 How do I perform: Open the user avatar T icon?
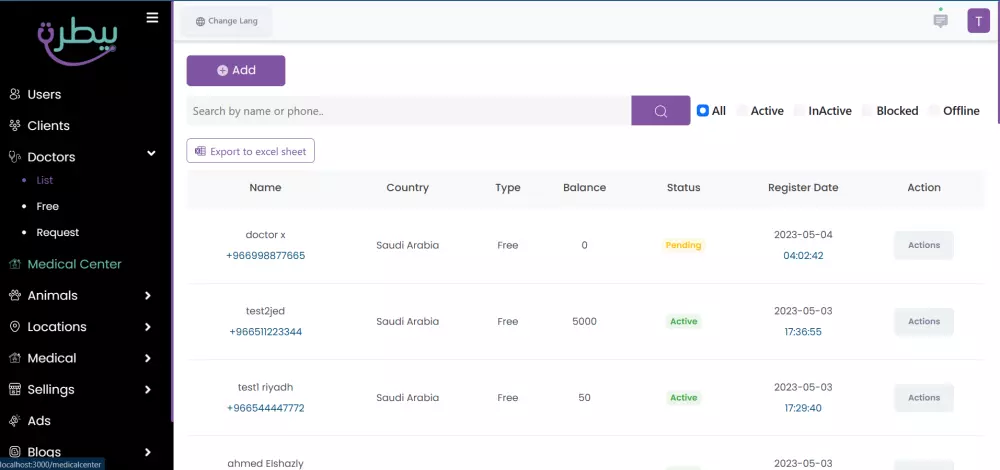pos(978,21)
